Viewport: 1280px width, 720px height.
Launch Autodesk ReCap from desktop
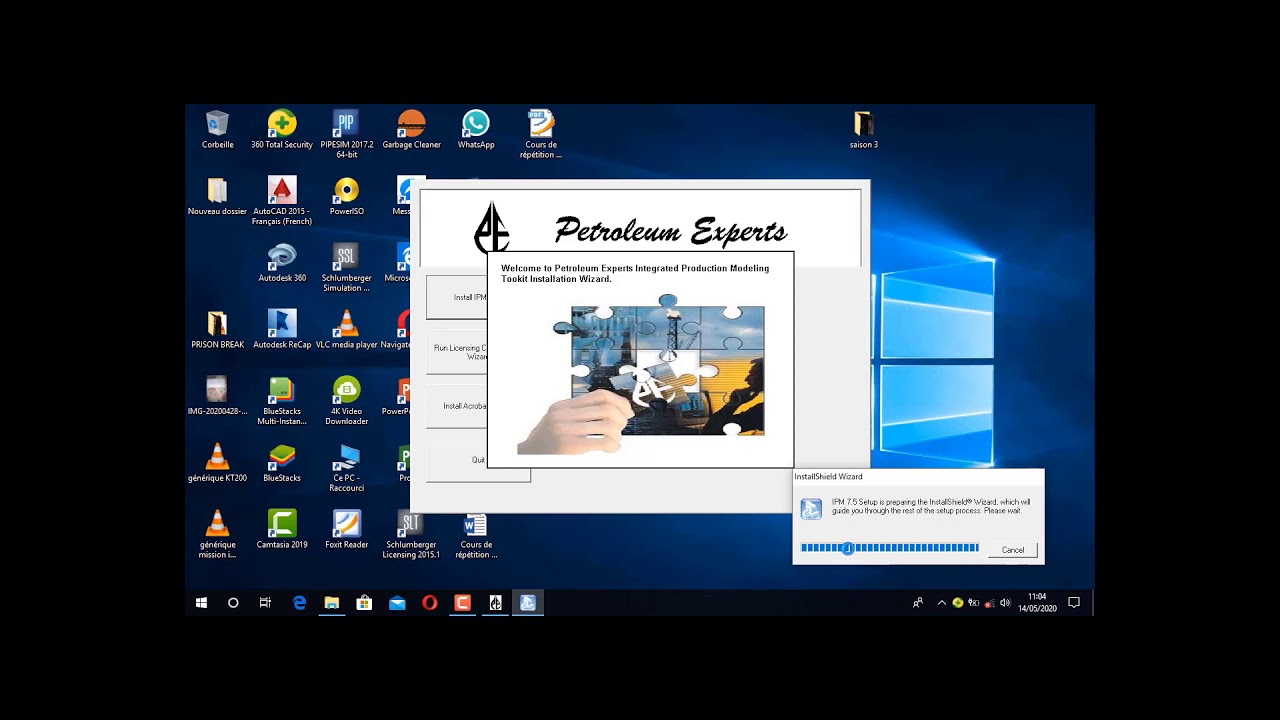point(282,330)
